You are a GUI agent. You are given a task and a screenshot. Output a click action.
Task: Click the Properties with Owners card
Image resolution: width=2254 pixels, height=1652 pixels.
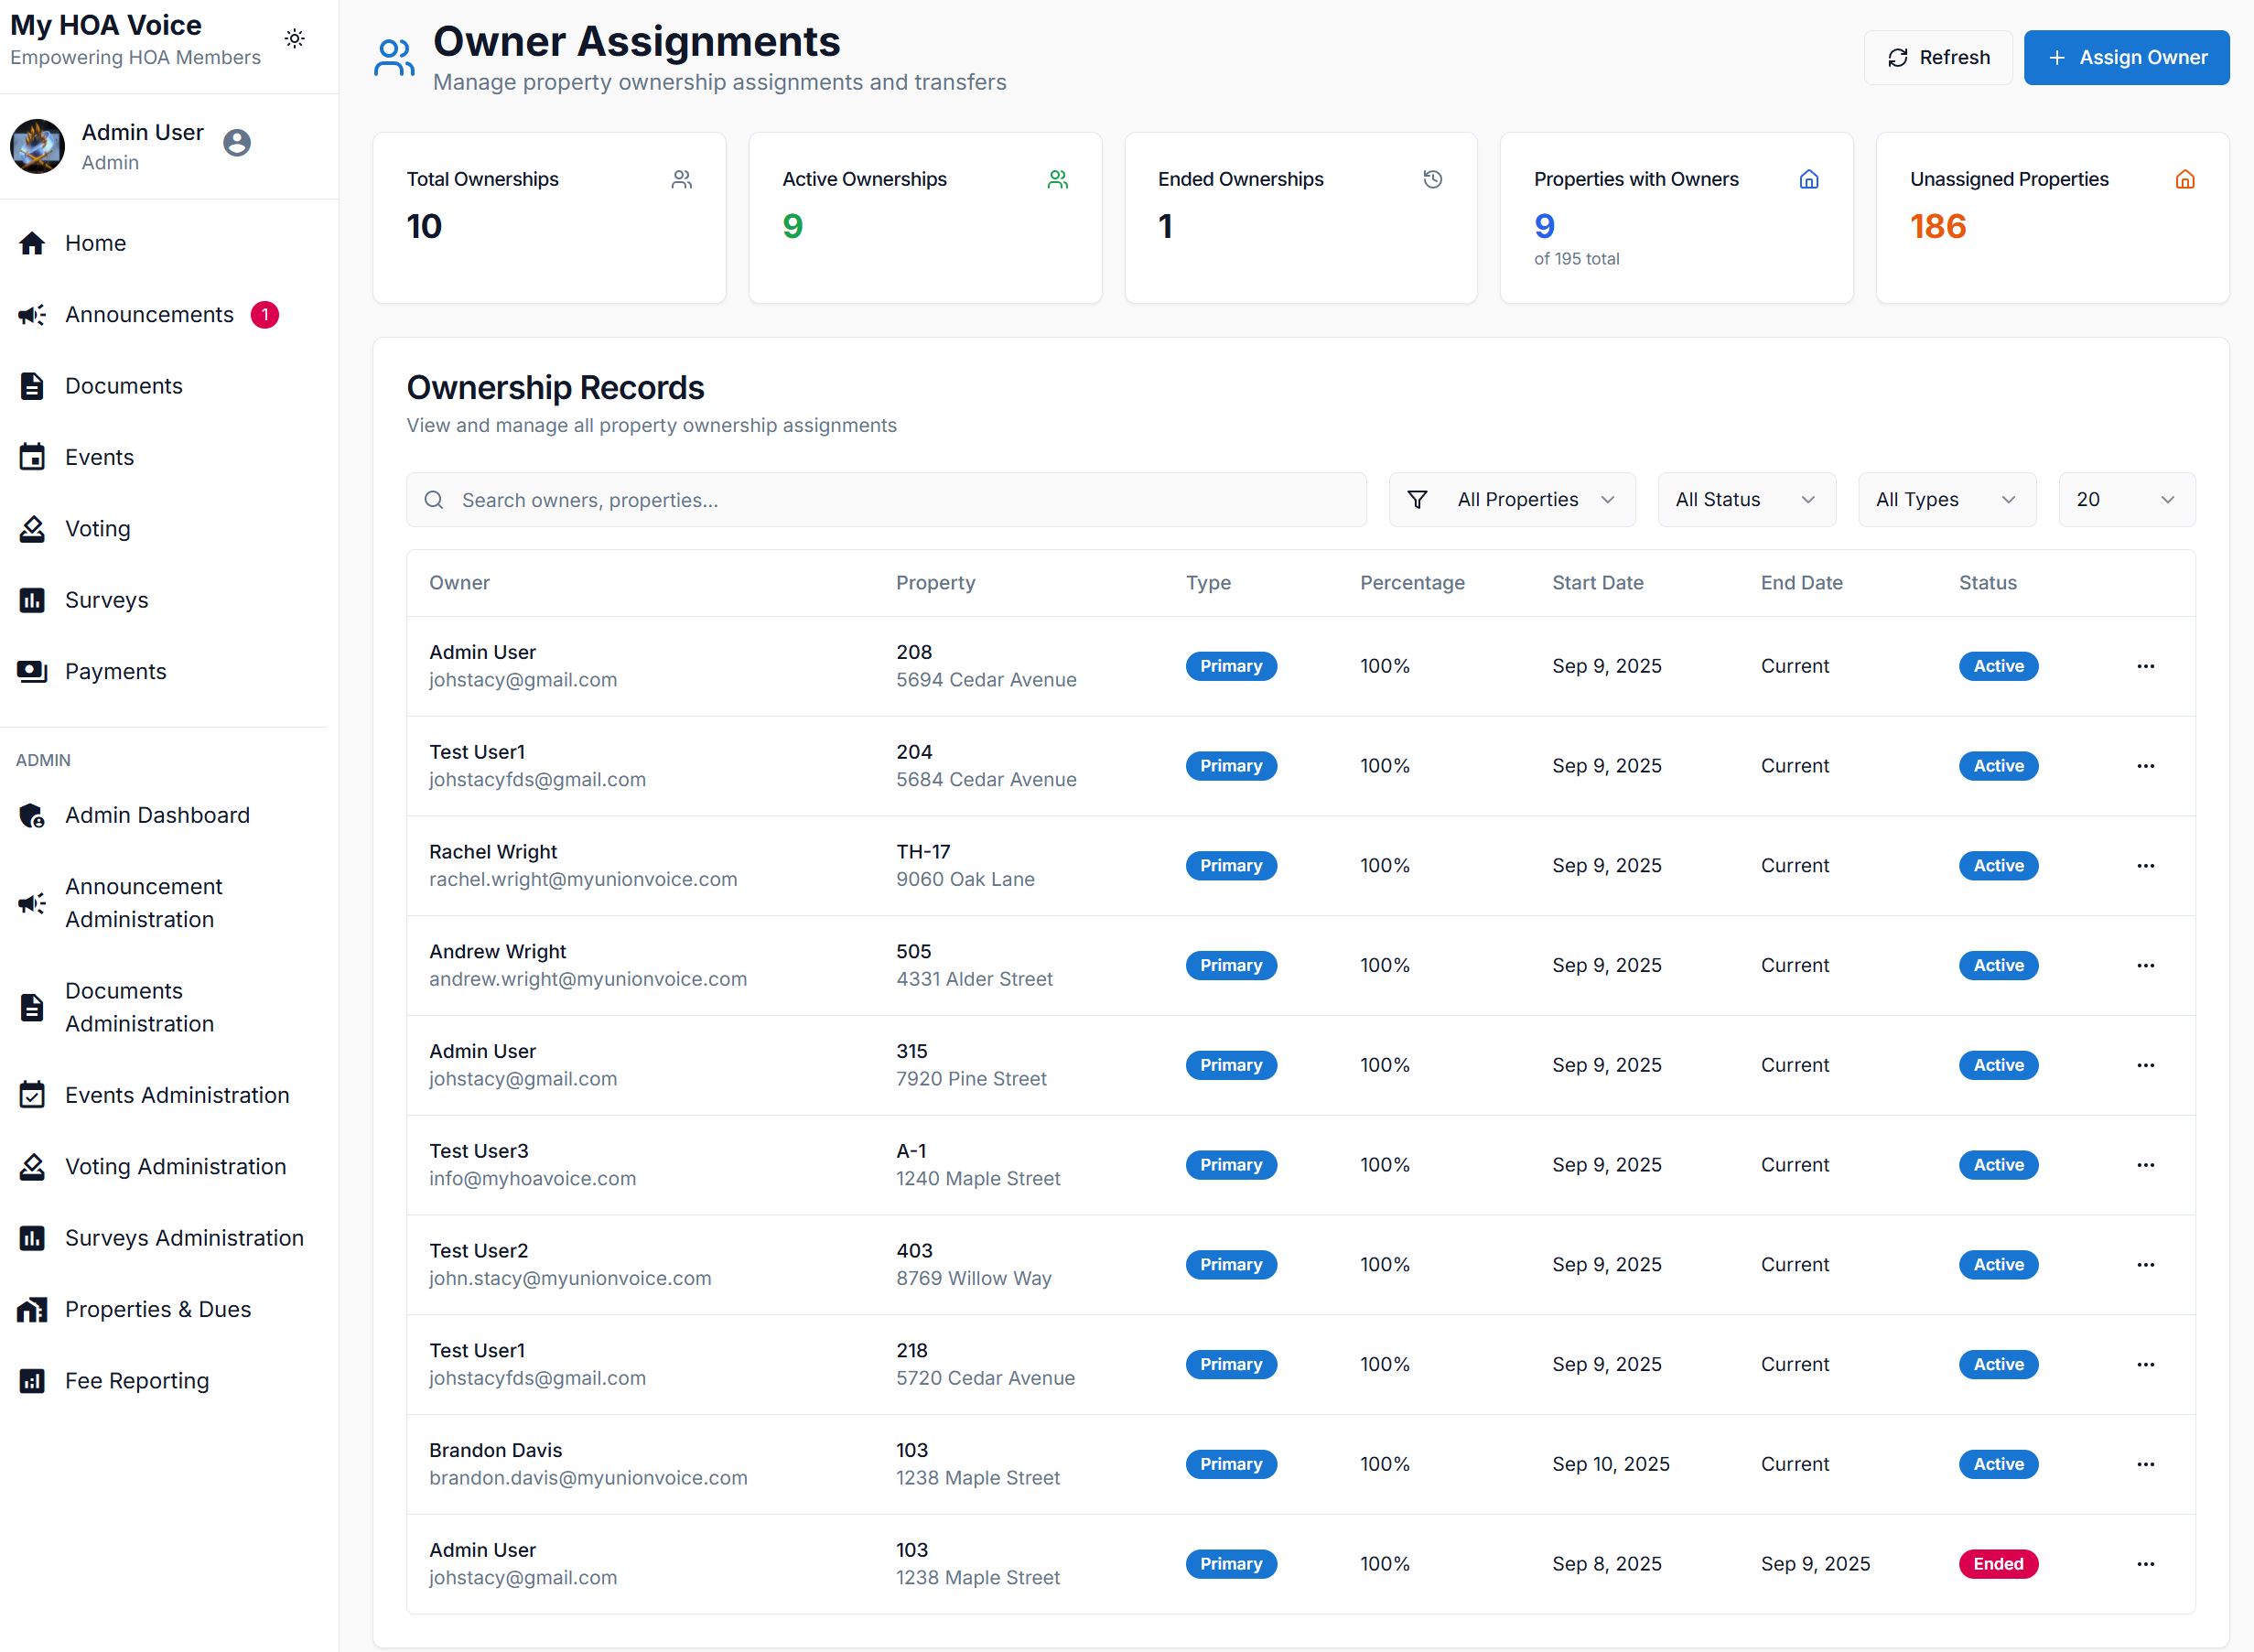(1676, 218)
